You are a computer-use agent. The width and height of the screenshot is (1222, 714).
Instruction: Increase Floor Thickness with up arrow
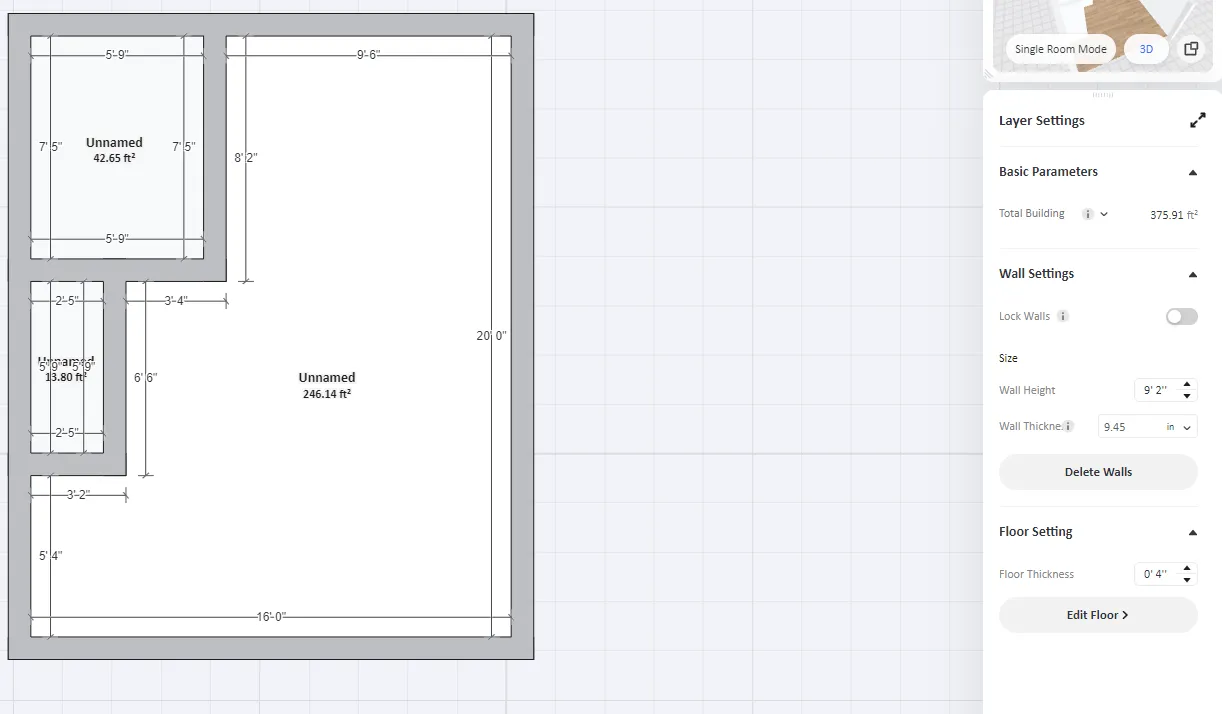coord(1187,569)
